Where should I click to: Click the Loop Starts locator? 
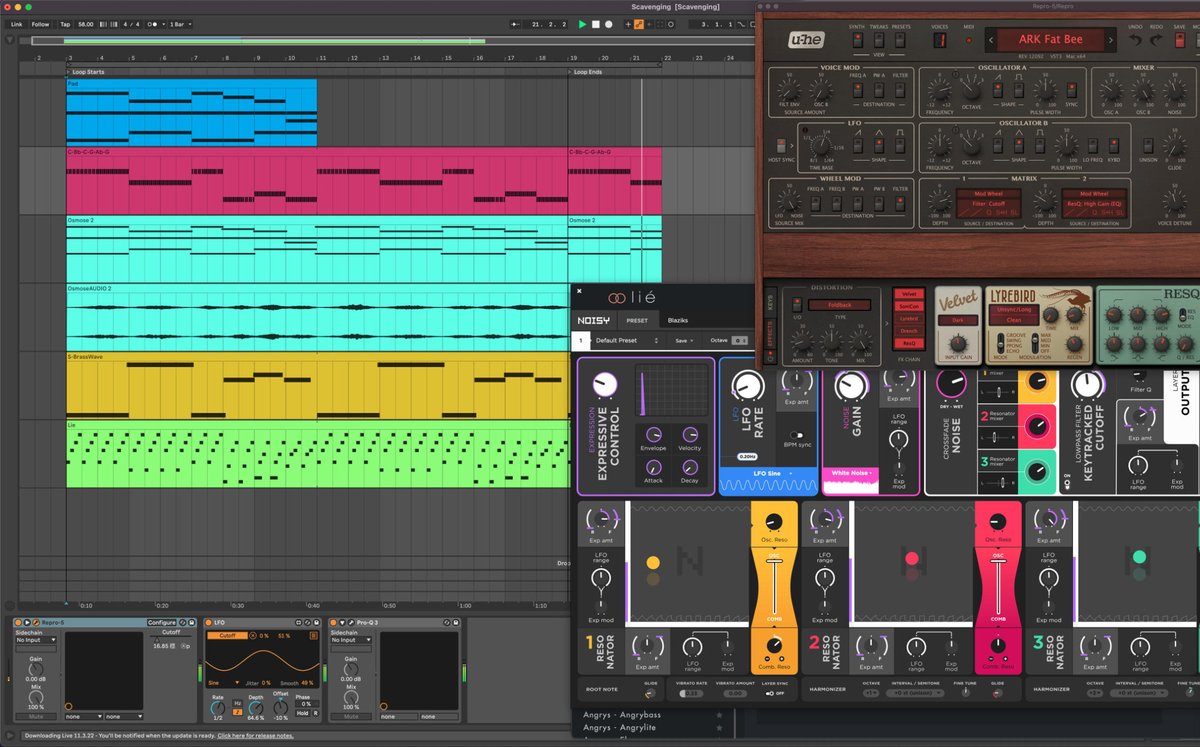click(x=88, y=72)
